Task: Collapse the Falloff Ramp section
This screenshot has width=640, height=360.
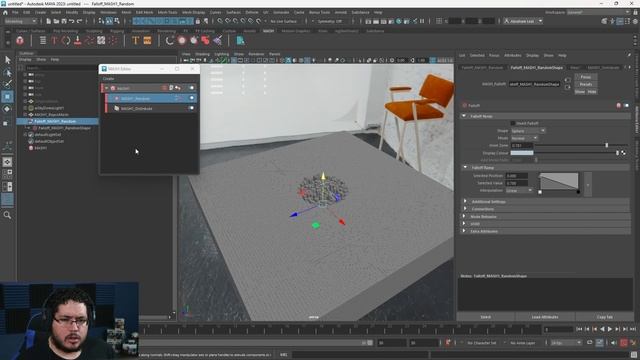Action: (465, 167)
